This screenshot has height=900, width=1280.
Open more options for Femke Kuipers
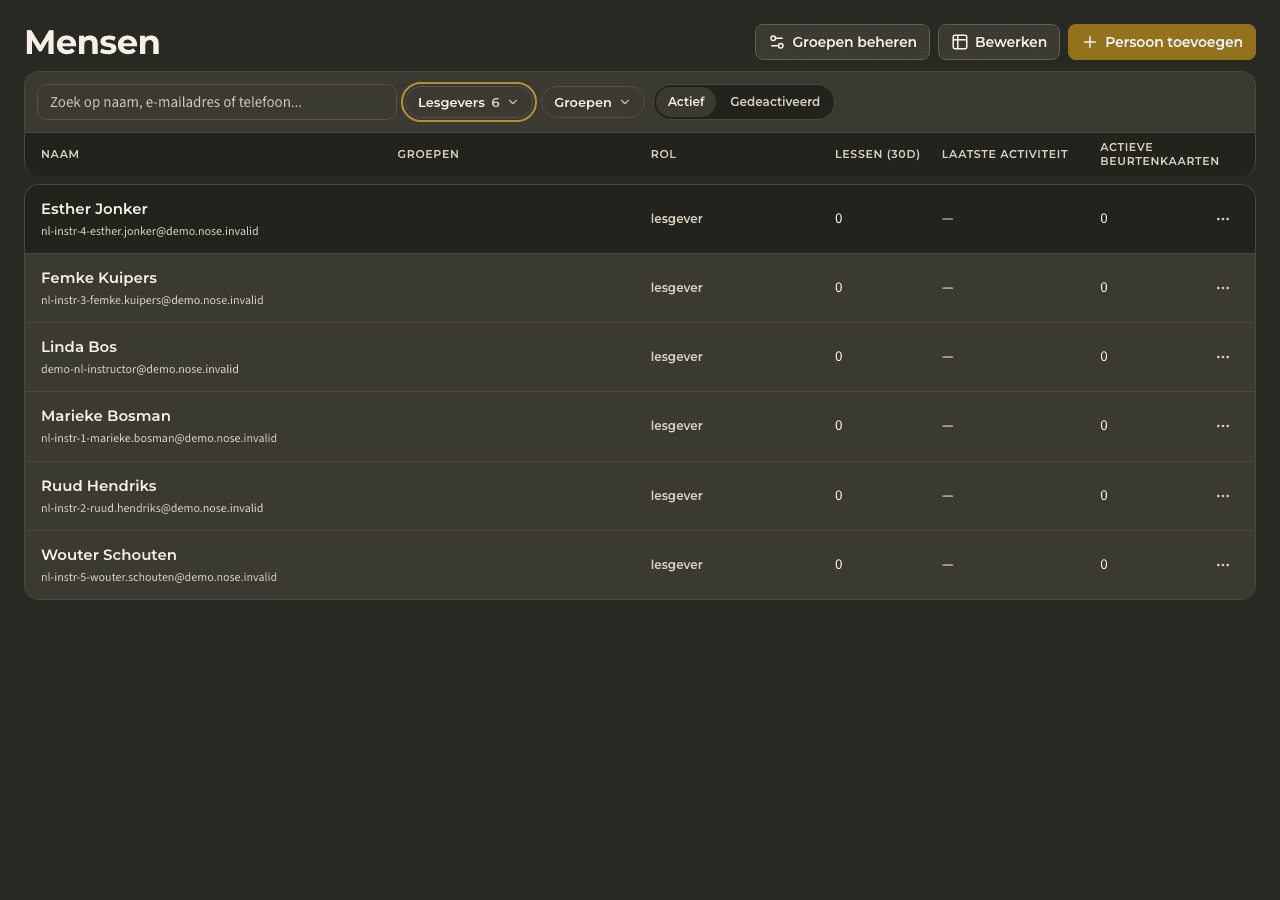1222,288
